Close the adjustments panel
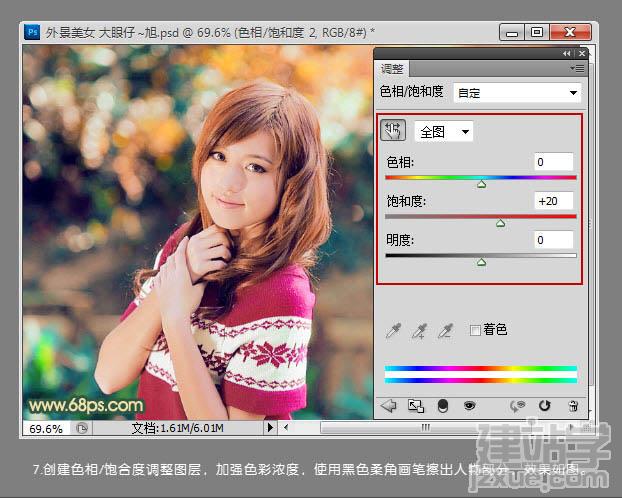The width and height of the screenshot is (622, 498). click(582, 54)
